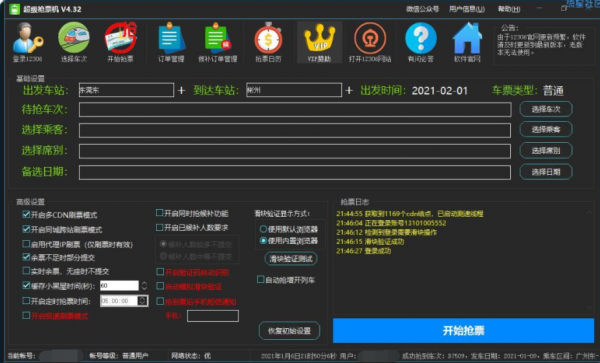The height and width of the screenshot is (363, 600).
Task: Enable 抢到票后手机短信通知 checkbox
Action: (x=160, y=301)
